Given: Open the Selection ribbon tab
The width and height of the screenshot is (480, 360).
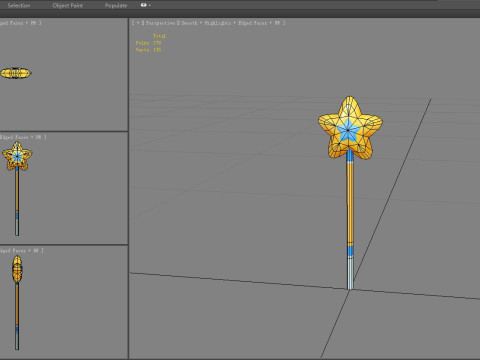Looking at the screenshot, I should tap(19, 5).
